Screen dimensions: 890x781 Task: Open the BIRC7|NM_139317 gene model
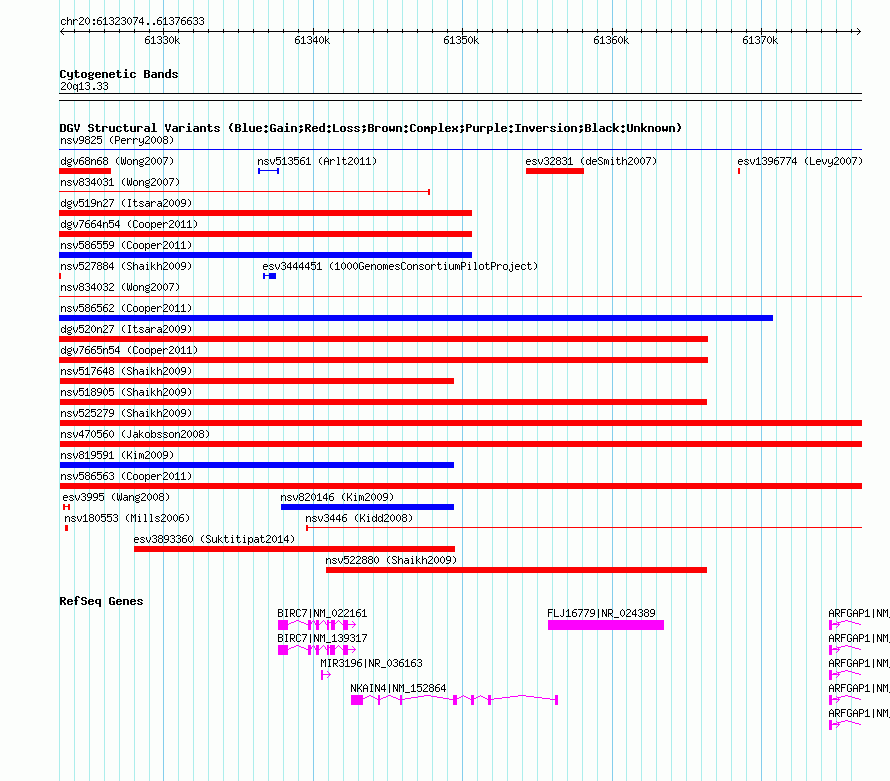[x=317, y=650]
